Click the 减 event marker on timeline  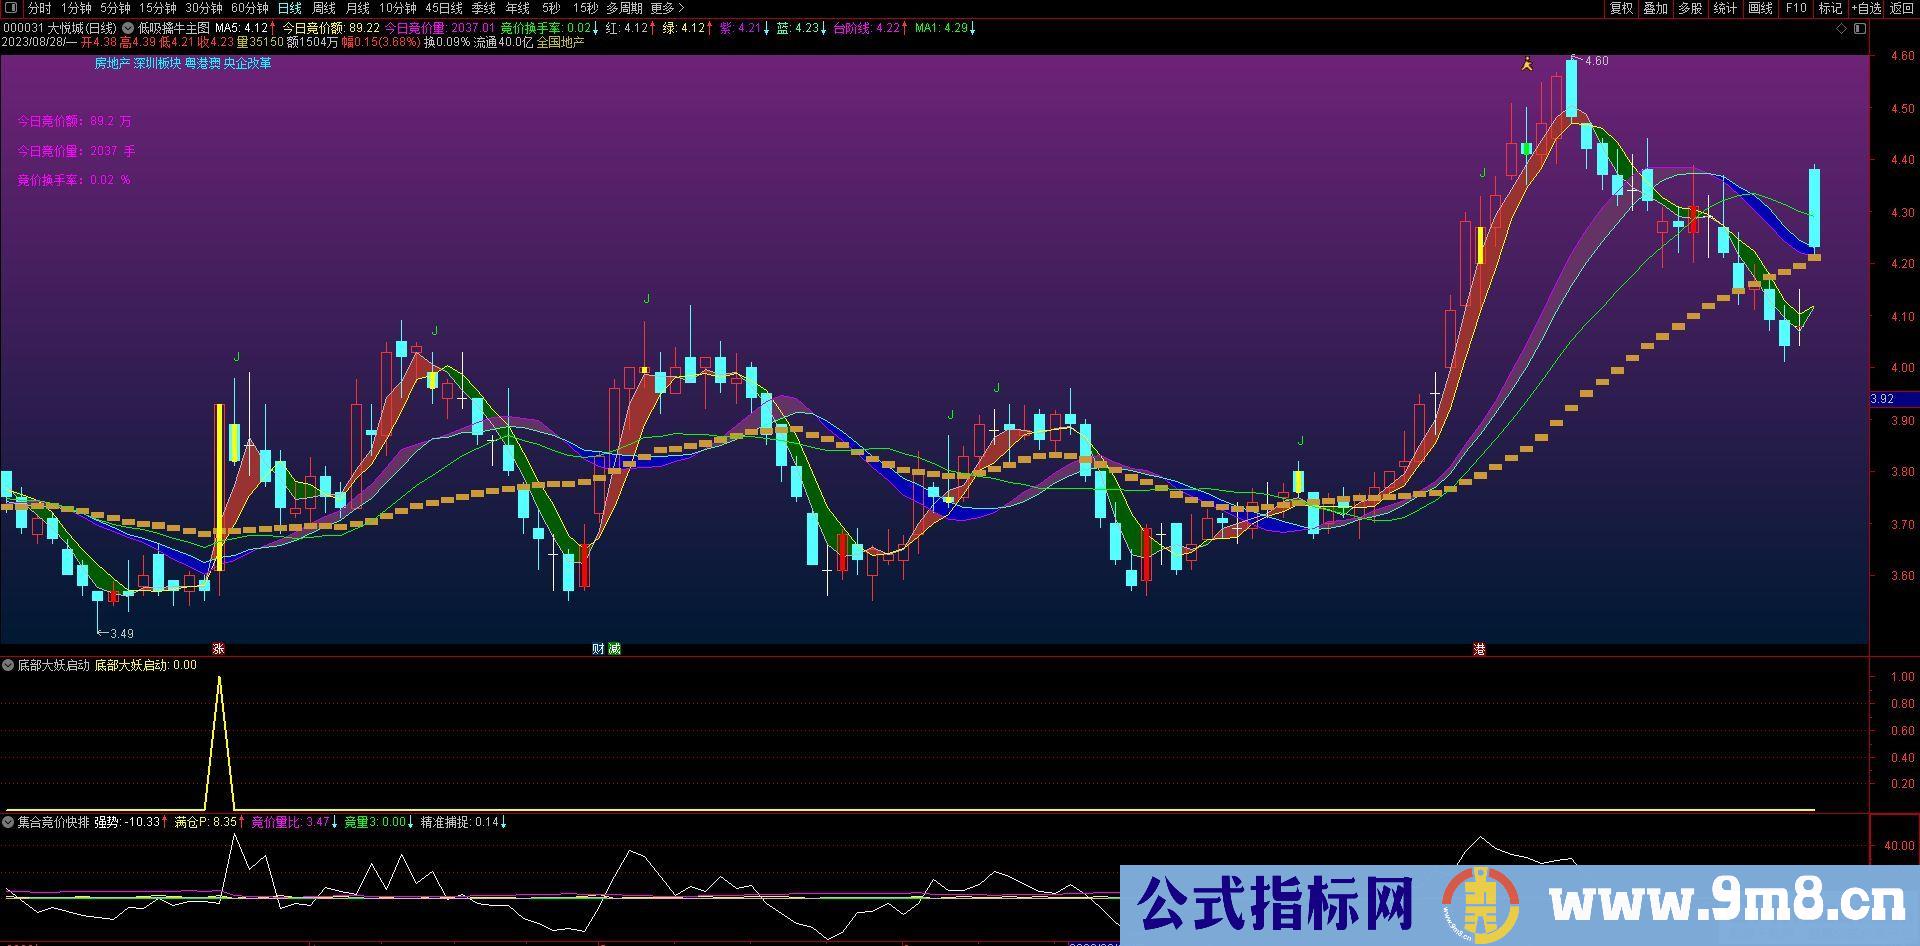pos(614,649)
